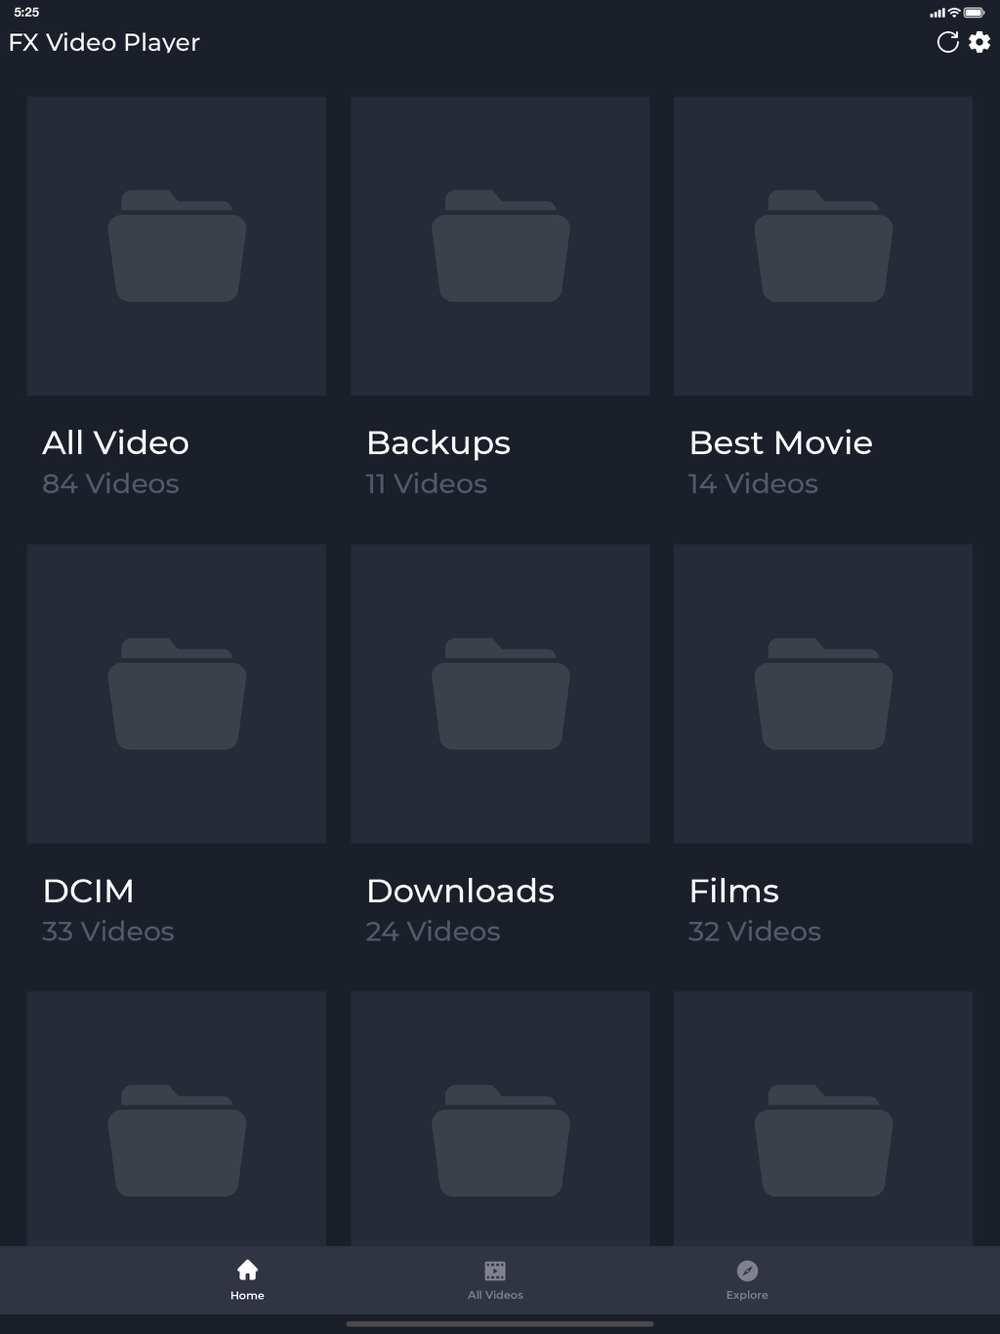Viewport: 1000px width, 1334px height.
Task: Select the "Best Movie" folder title
Action: (781, 442)
